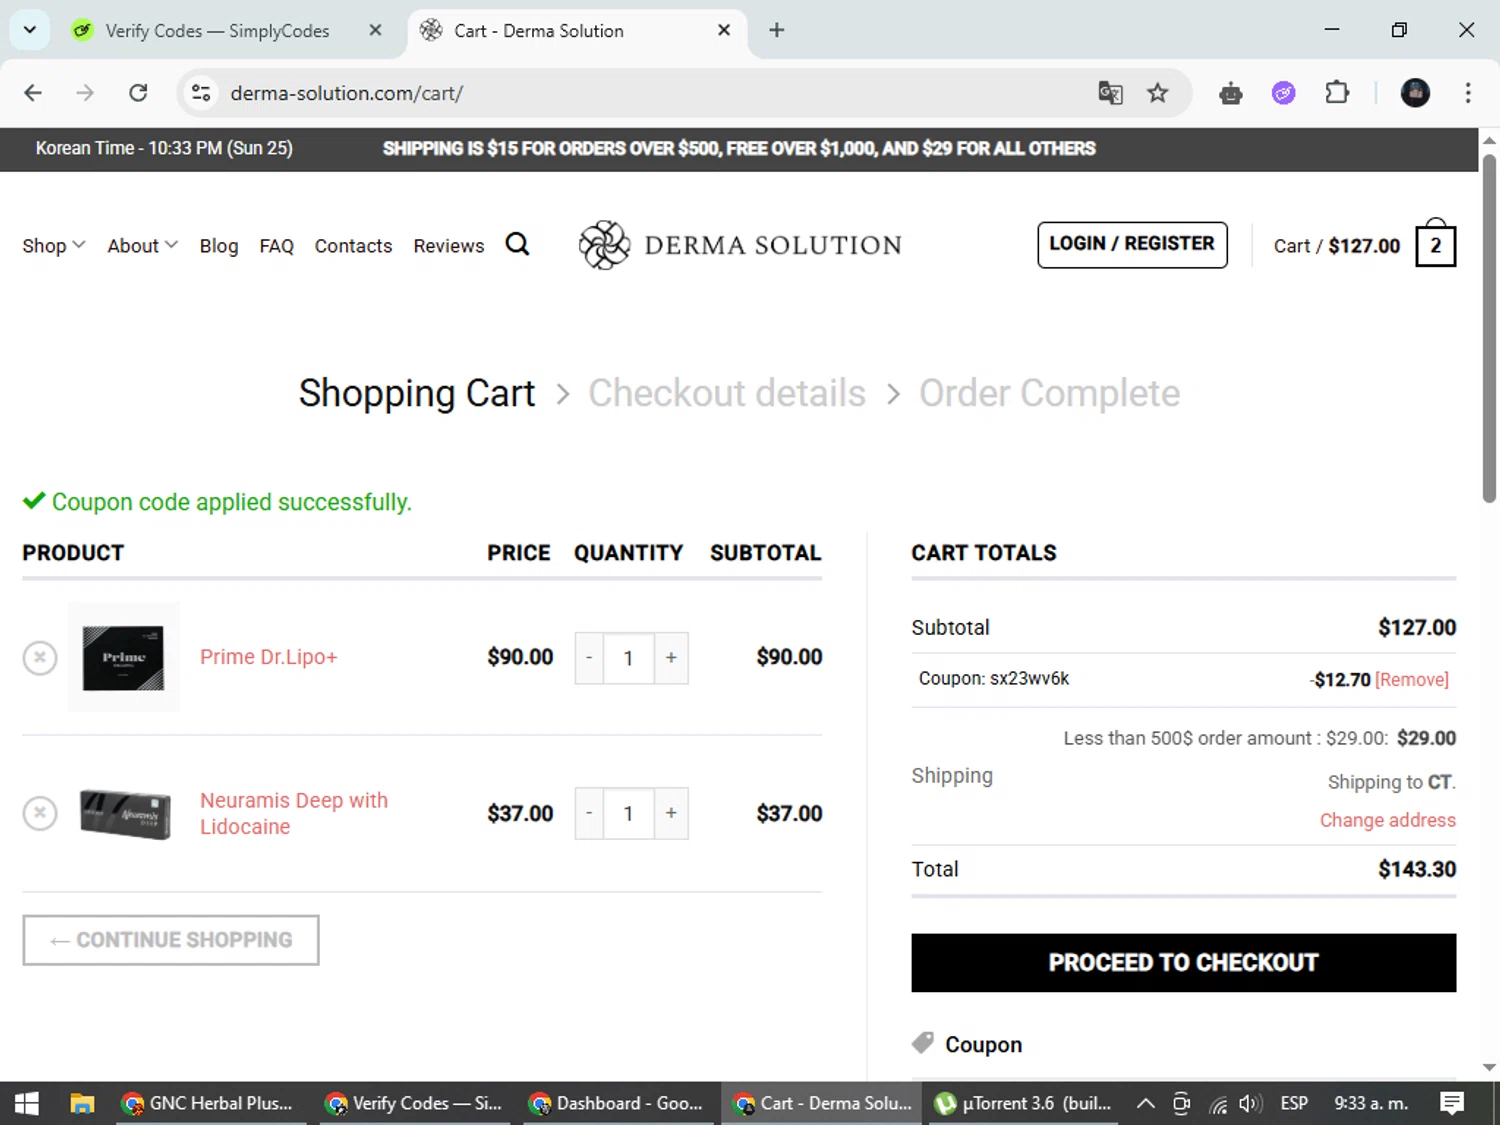Open the cart bag icon showing 2
Image resolution: width=1500 pixels, height=1125 pixels.
coord(1435,244)
